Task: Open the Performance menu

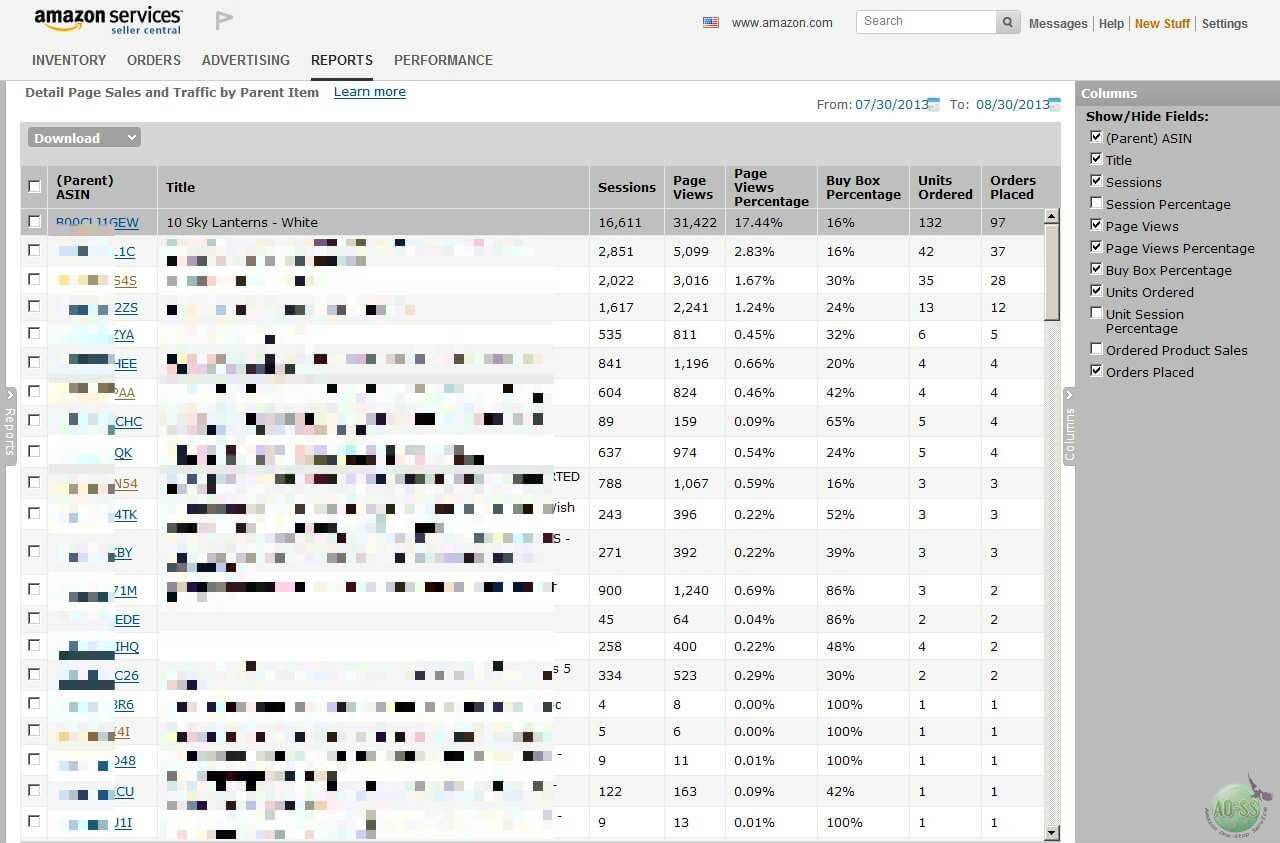Action: (443, 60)
